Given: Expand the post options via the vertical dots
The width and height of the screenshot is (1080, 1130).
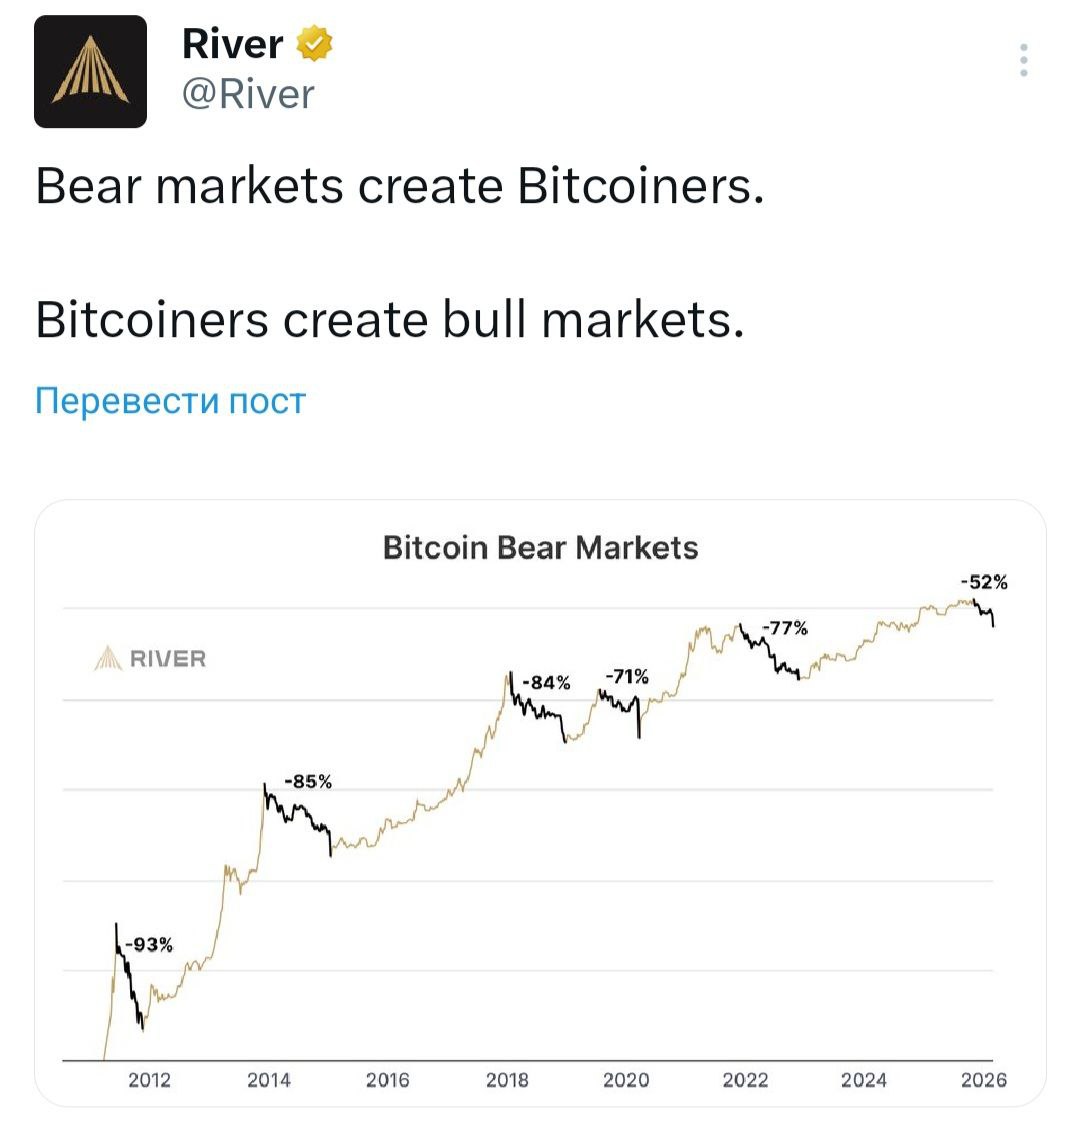Looking at the screenshot, I should point(1022,62).
